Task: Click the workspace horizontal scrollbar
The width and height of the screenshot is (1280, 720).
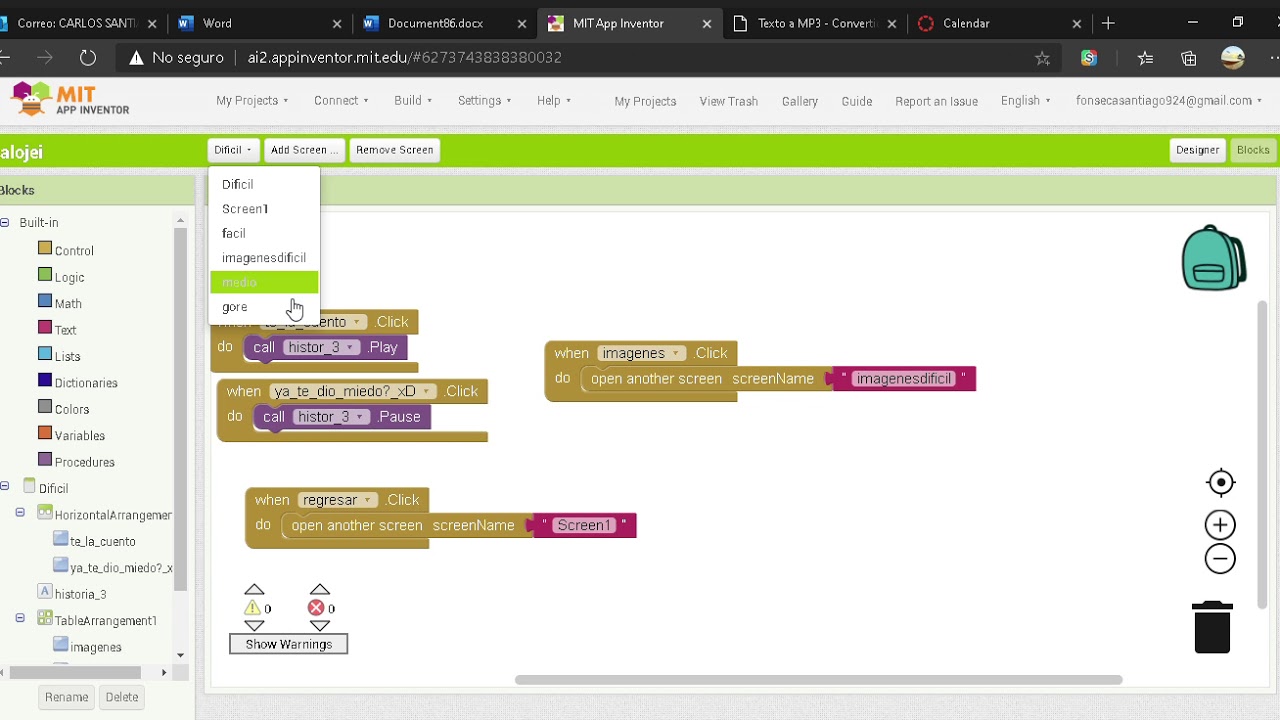Action: 818,680
